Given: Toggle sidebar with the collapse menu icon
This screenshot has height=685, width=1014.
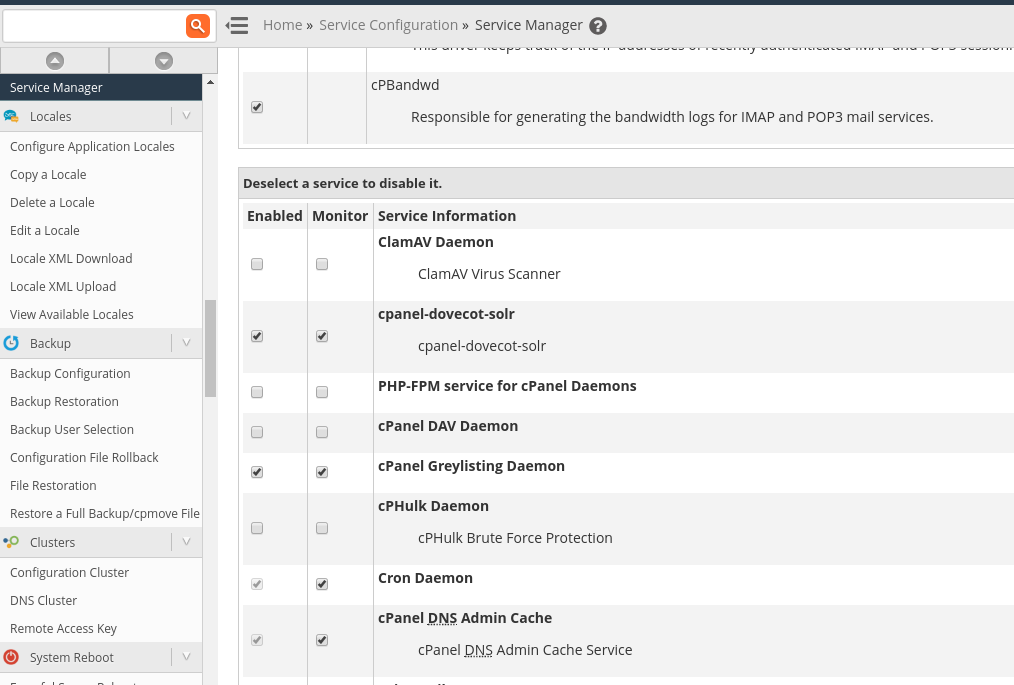Looking at the screenshot, I should [x=237, y=26].
